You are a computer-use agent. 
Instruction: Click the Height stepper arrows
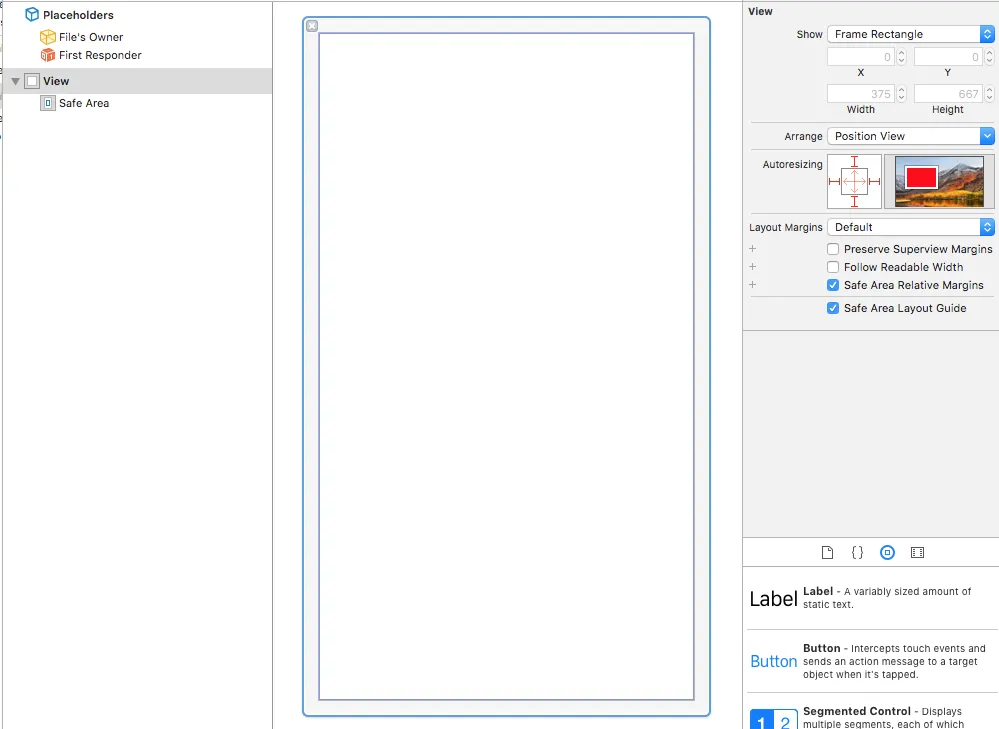(x=989, y=94)
